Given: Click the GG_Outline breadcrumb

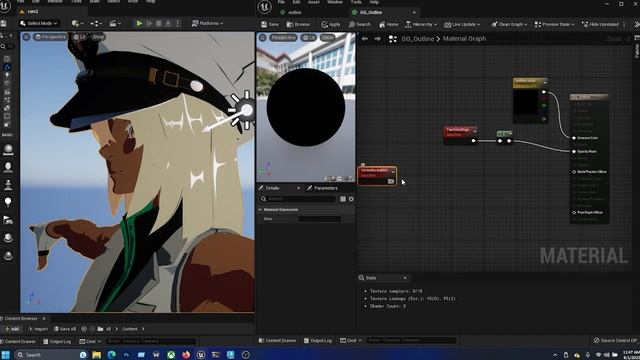Looking at the screenshot, I should pyautogui.click(x=418, y=39).
